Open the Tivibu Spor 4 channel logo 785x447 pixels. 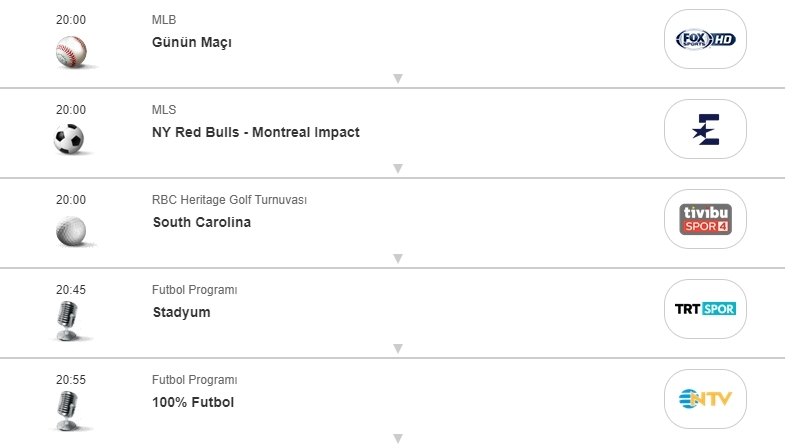coord(706,219)
